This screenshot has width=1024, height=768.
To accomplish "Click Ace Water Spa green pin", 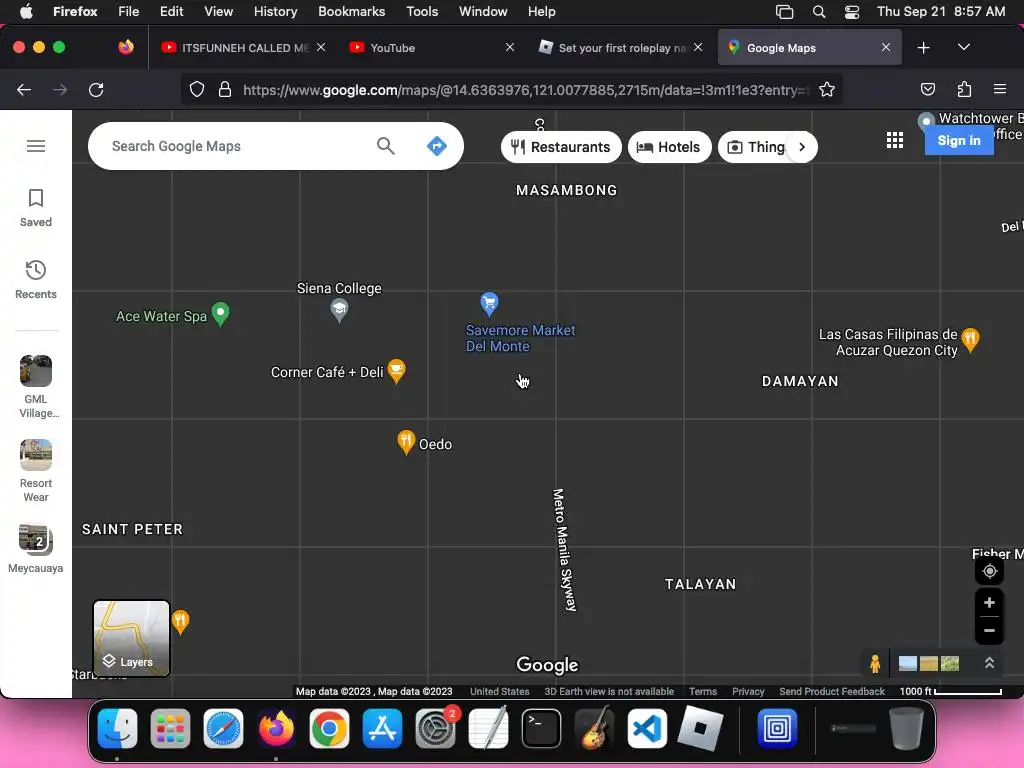I will 221,314.
